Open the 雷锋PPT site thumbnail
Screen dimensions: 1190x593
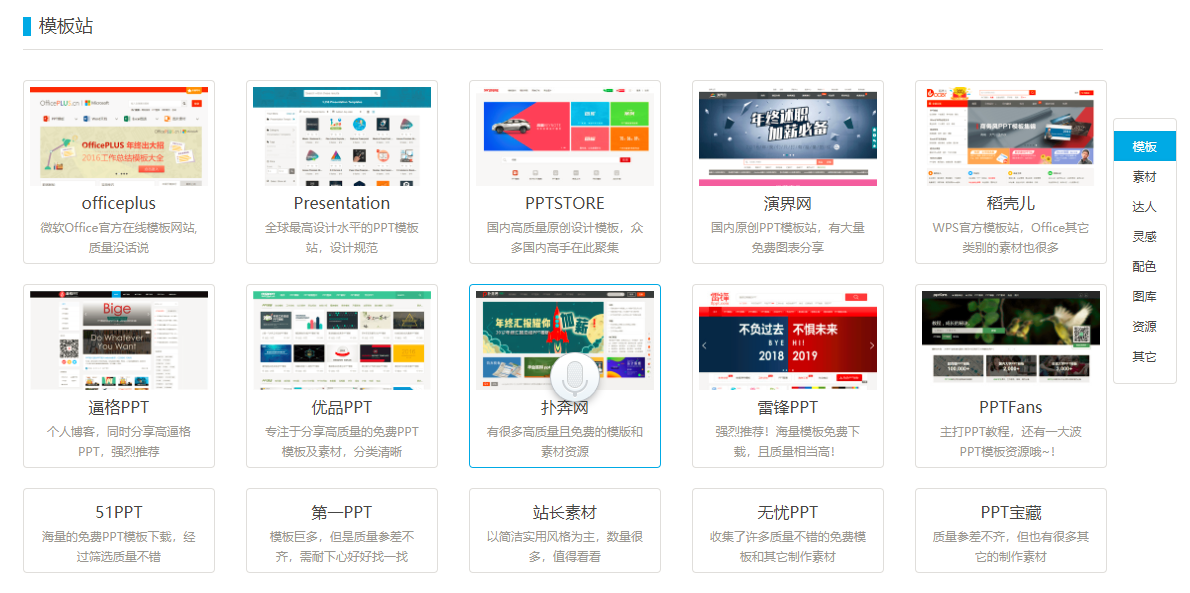[x=788, y=339]
